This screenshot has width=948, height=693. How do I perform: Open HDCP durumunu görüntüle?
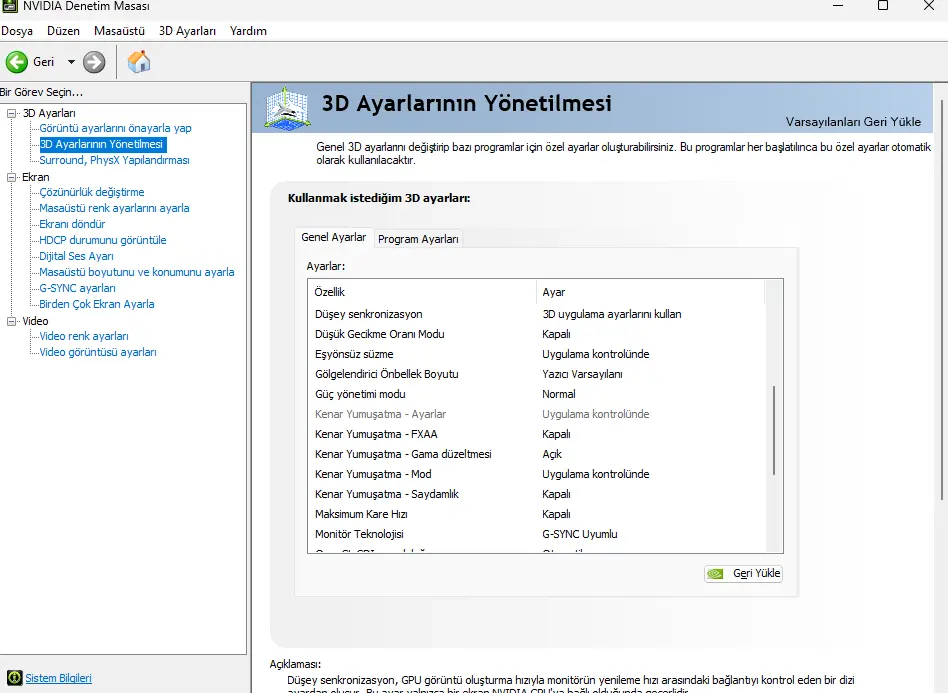coord(102,240)
